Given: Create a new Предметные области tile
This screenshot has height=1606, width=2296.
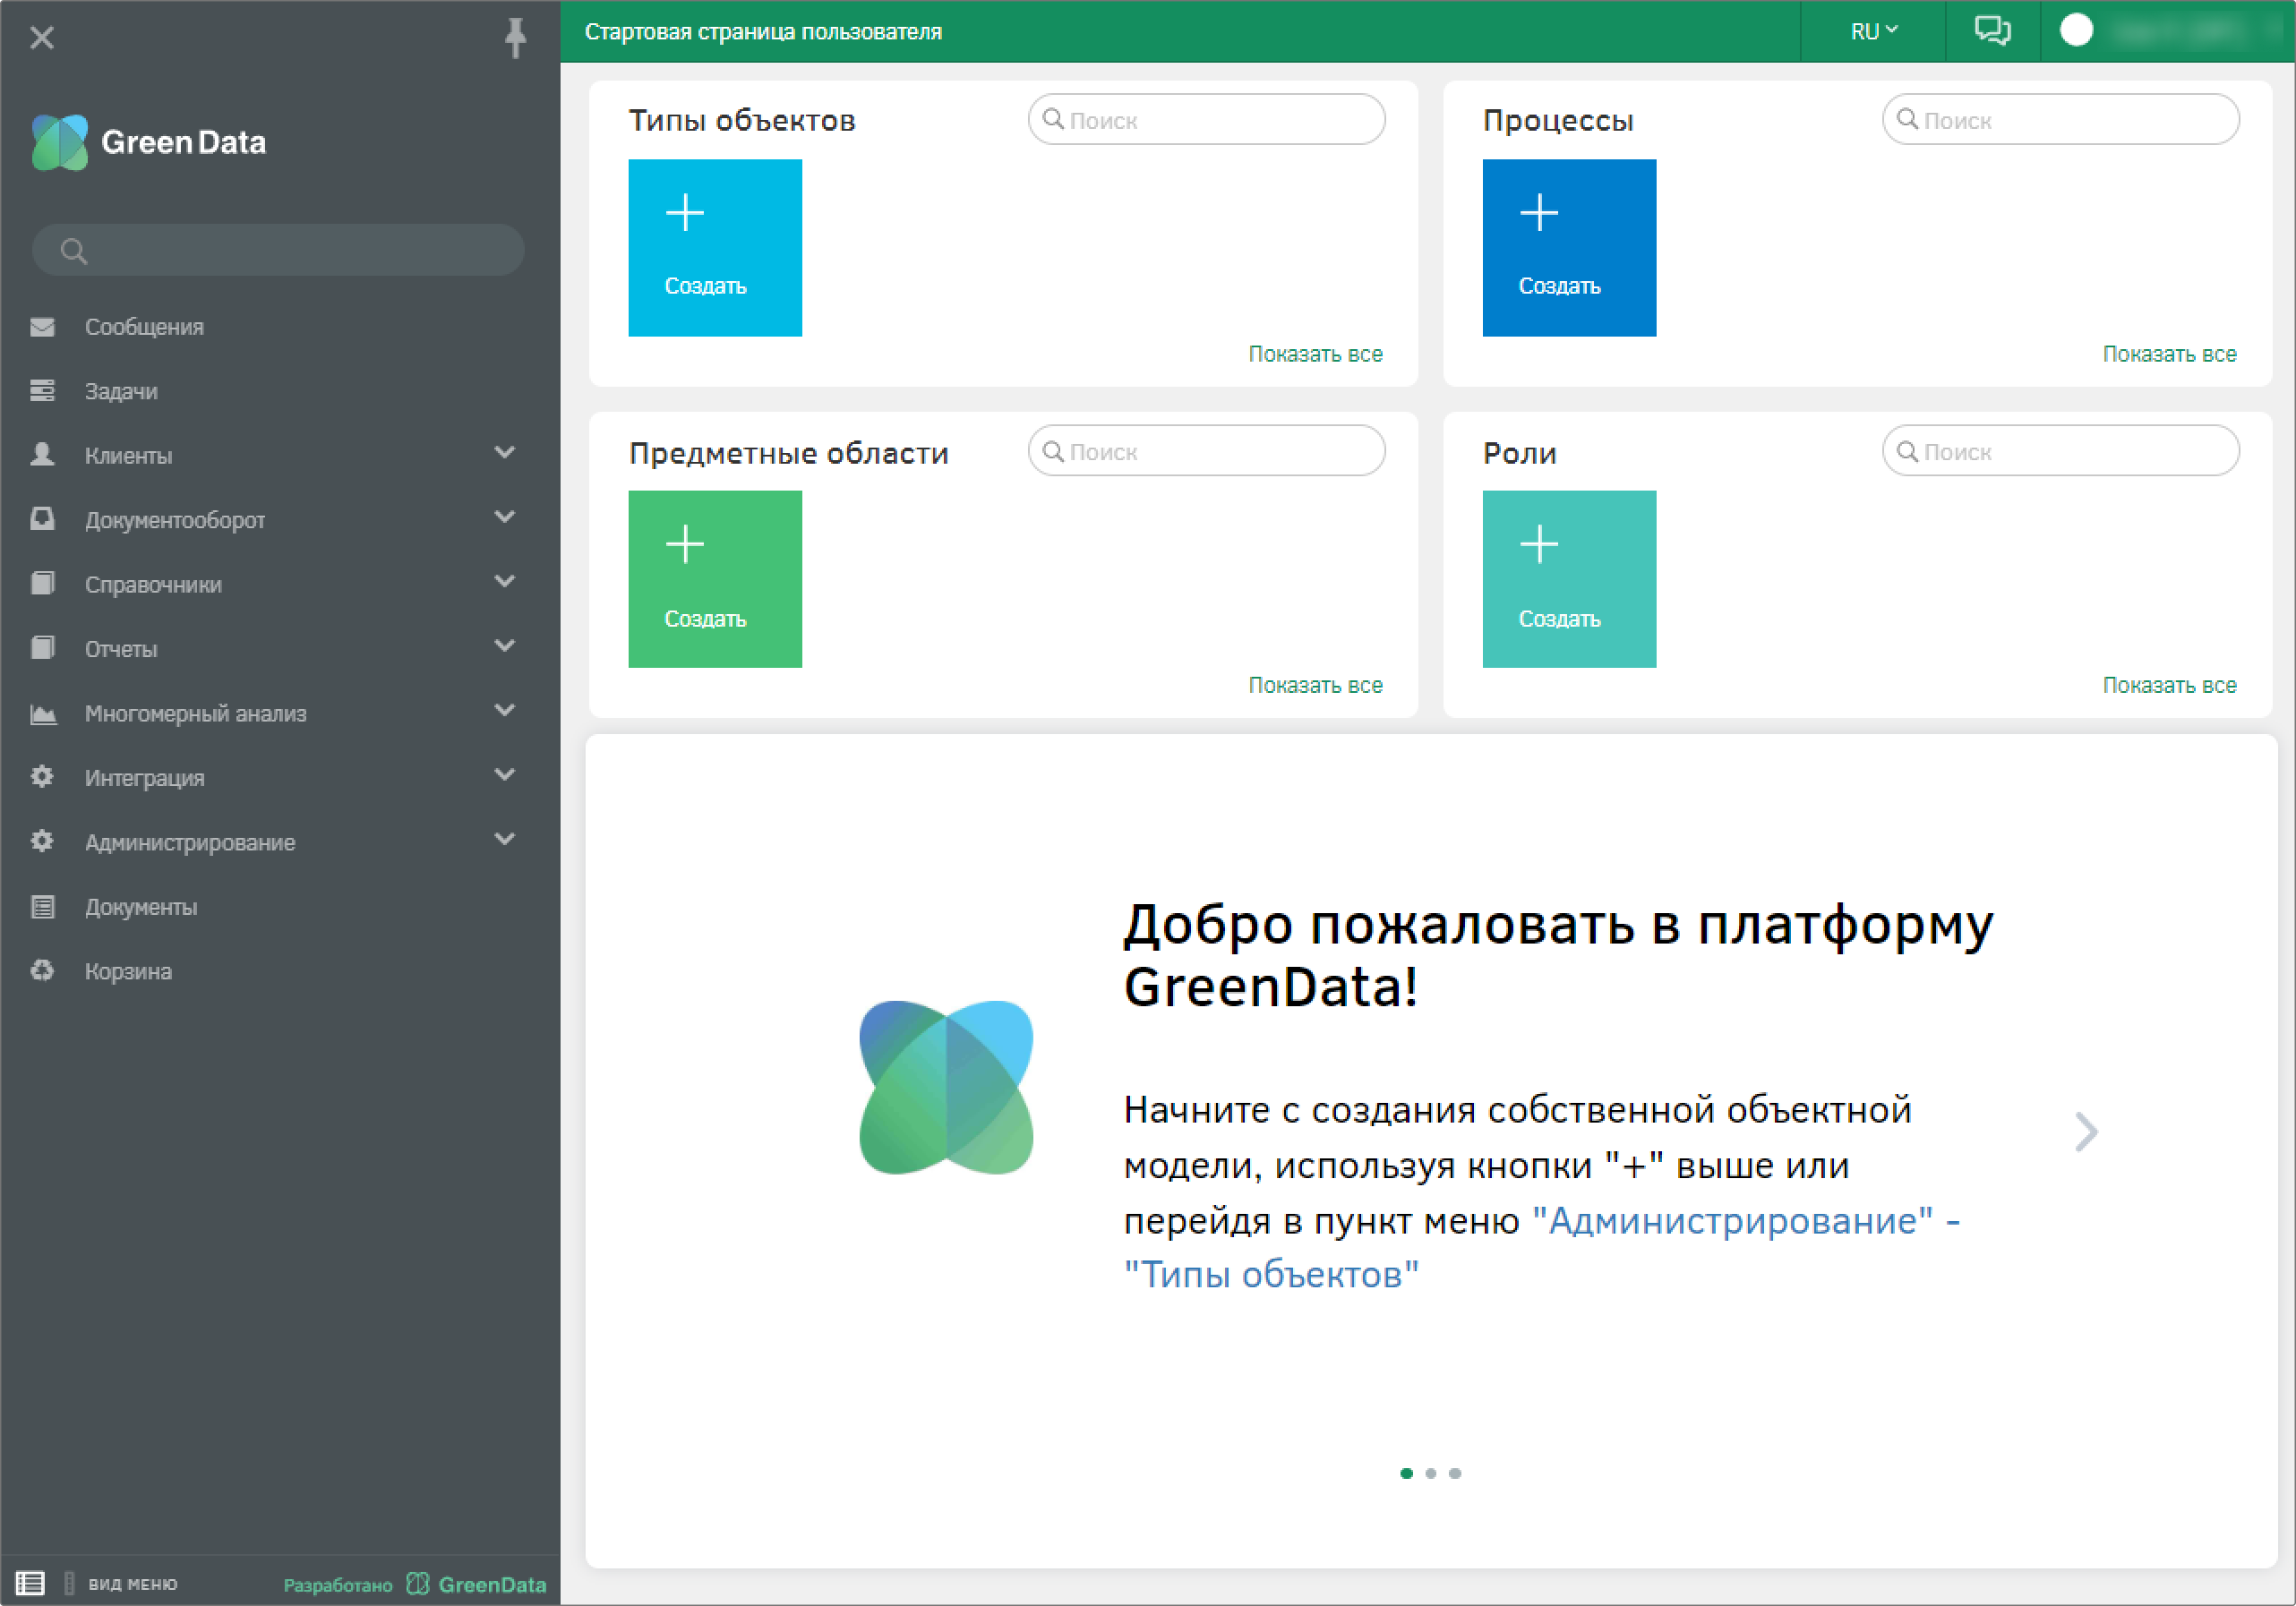Looking at the screenshot, I should tap(715, 579).
